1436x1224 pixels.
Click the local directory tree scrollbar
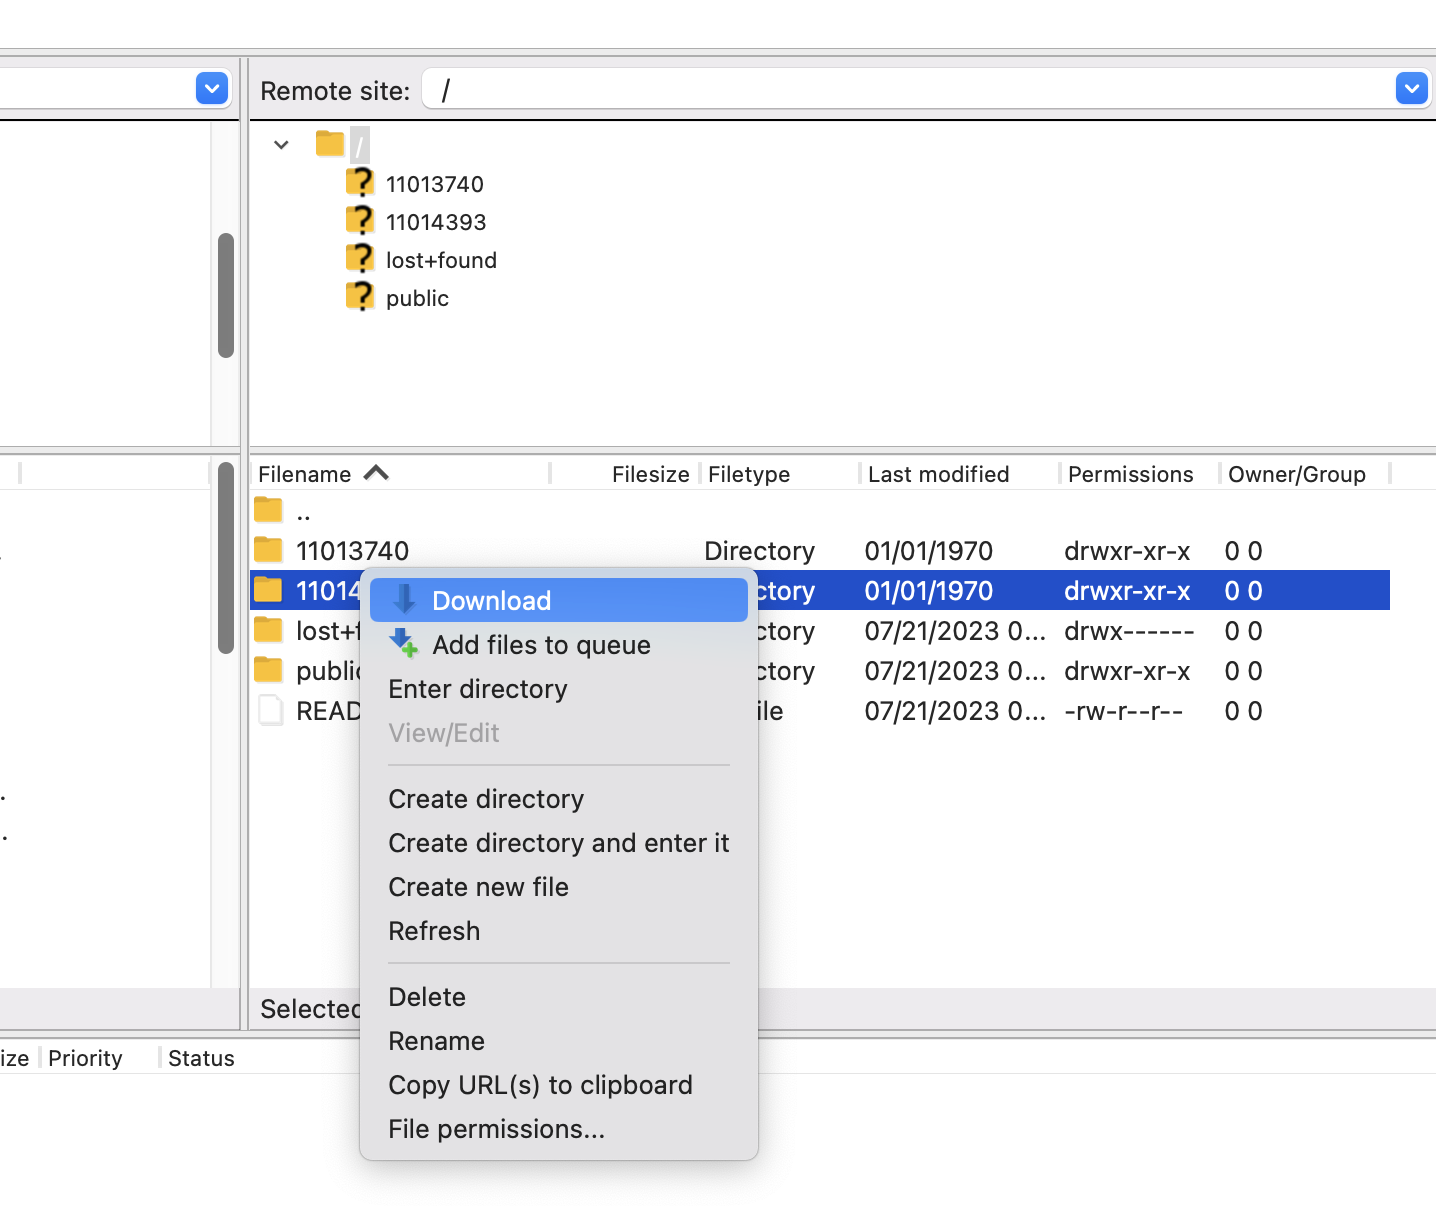226,296
